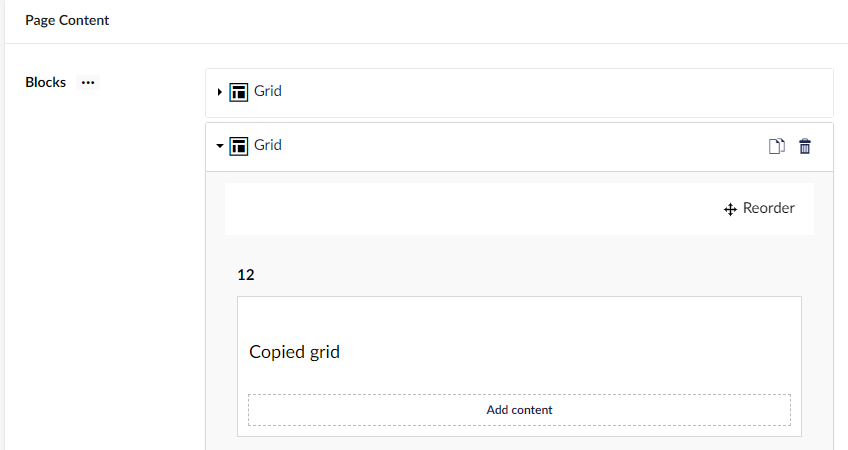Click the Blocks property label
The width and height of the screenshot is (848, 450).
tap(45, 82)
